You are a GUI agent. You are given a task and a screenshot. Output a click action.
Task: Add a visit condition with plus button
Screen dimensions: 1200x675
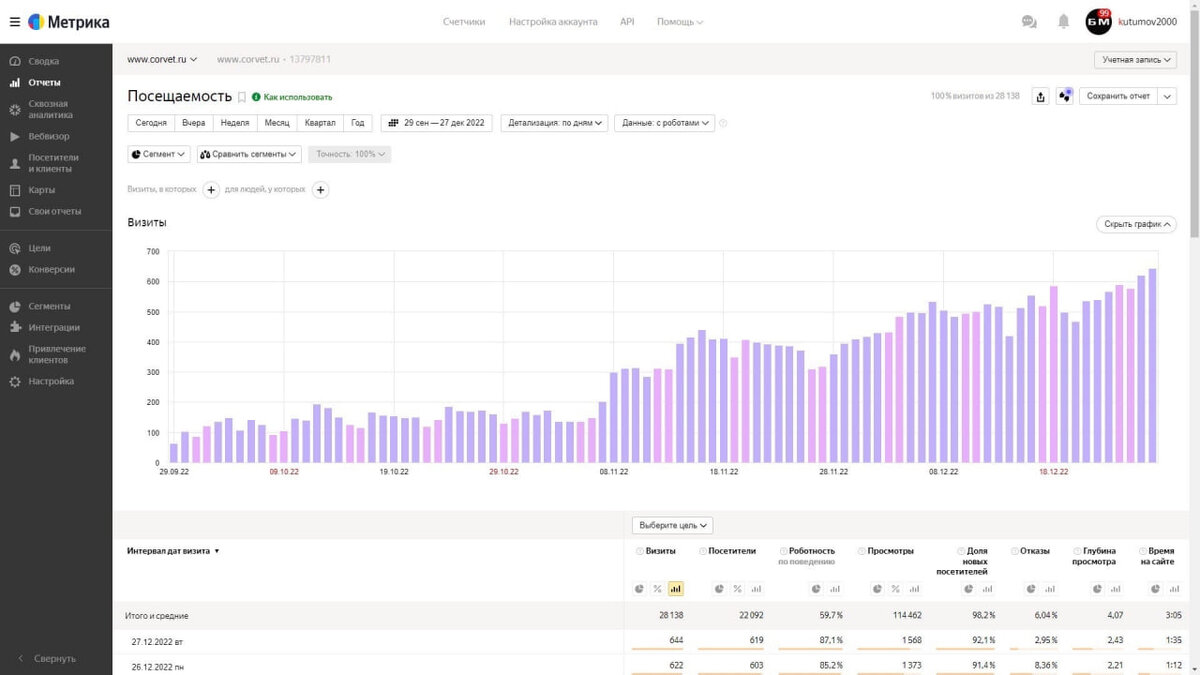click(211, 189)
